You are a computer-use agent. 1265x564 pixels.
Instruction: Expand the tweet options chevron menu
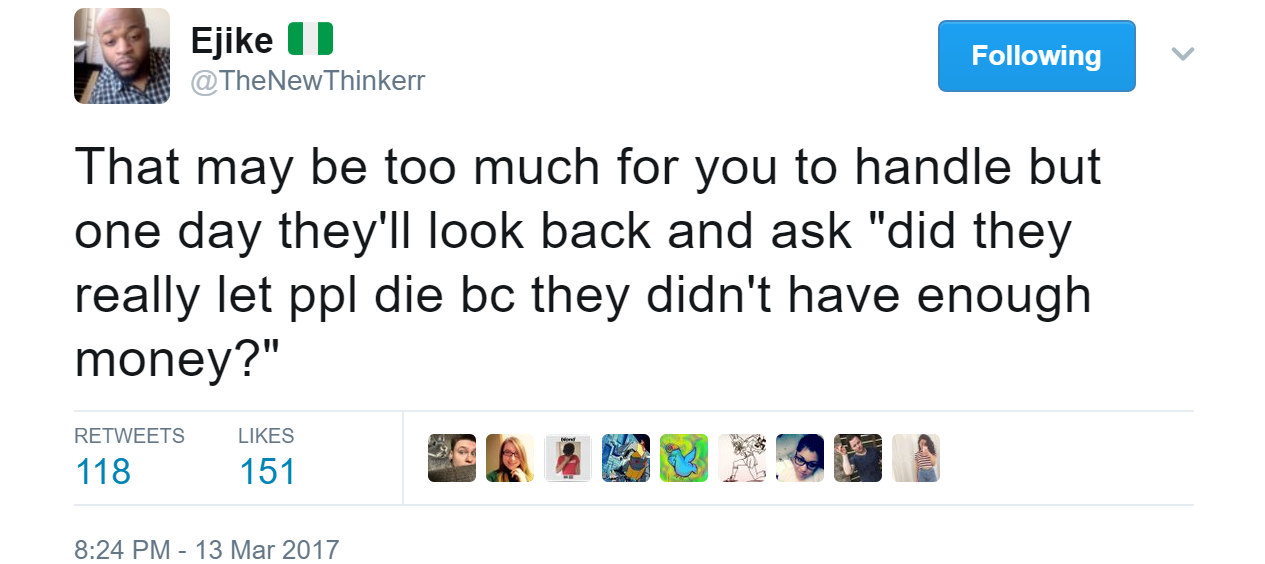pos(1183,54)
